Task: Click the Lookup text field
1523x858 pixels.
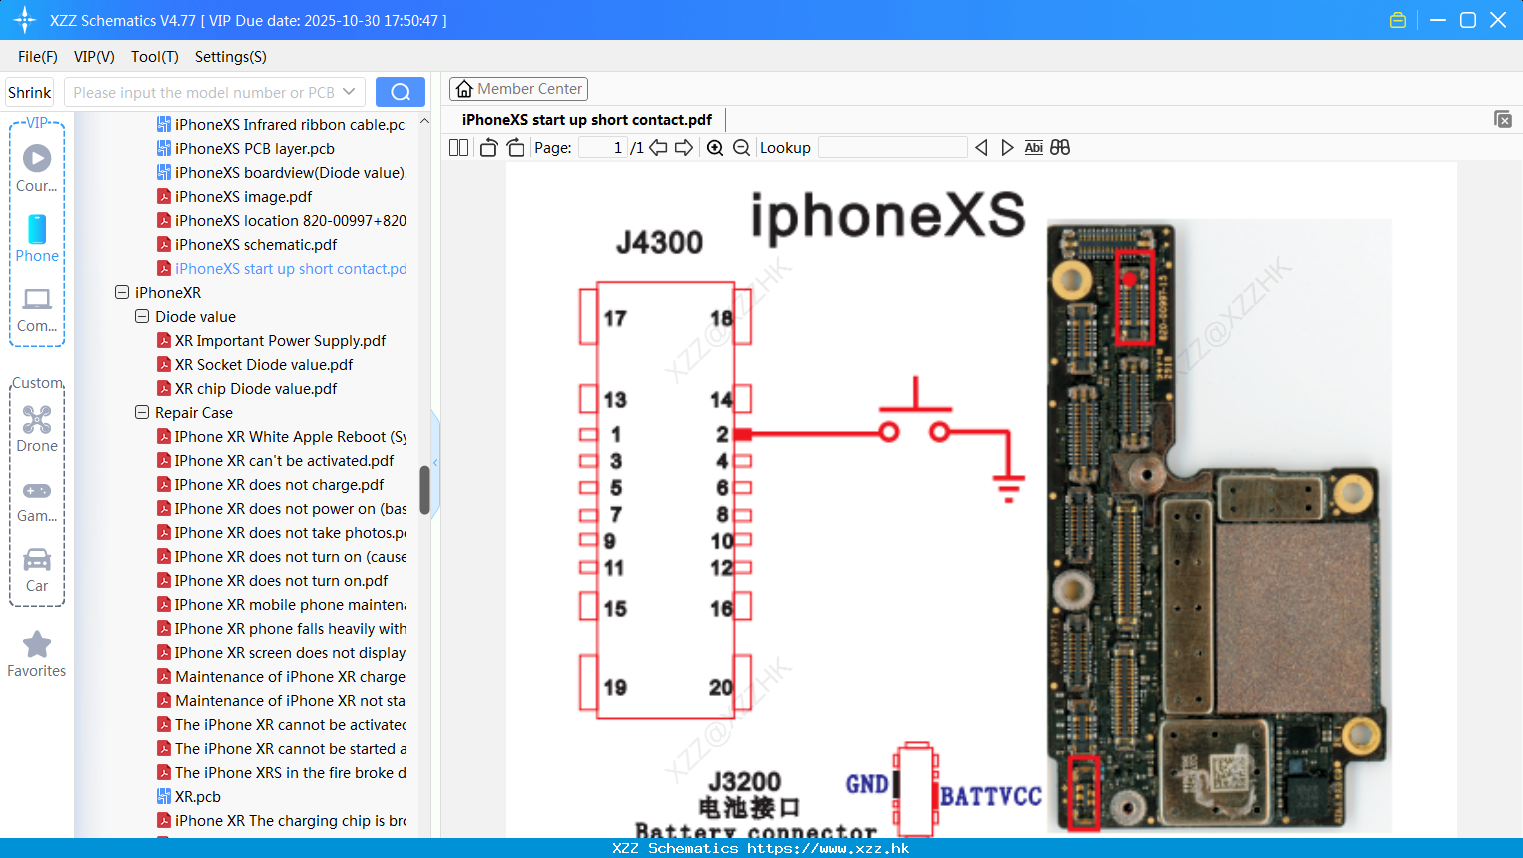Action: point(892,148)
